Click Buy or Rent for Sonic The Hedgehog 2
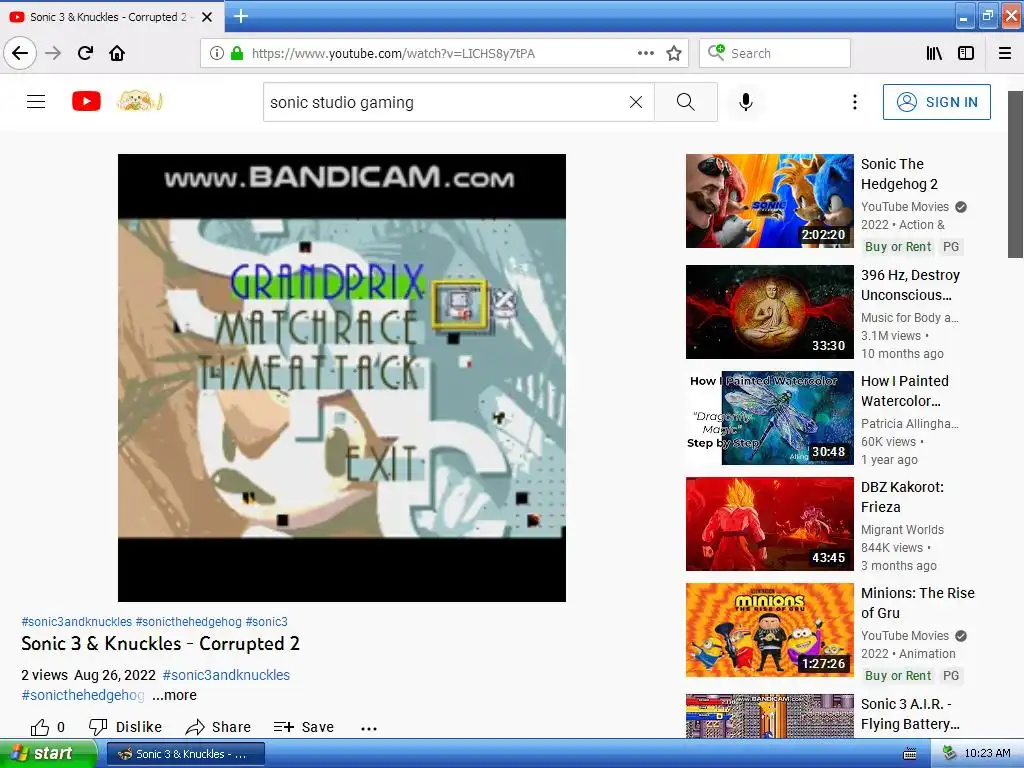The image size is (1024, 768). (x=898, y=247)
